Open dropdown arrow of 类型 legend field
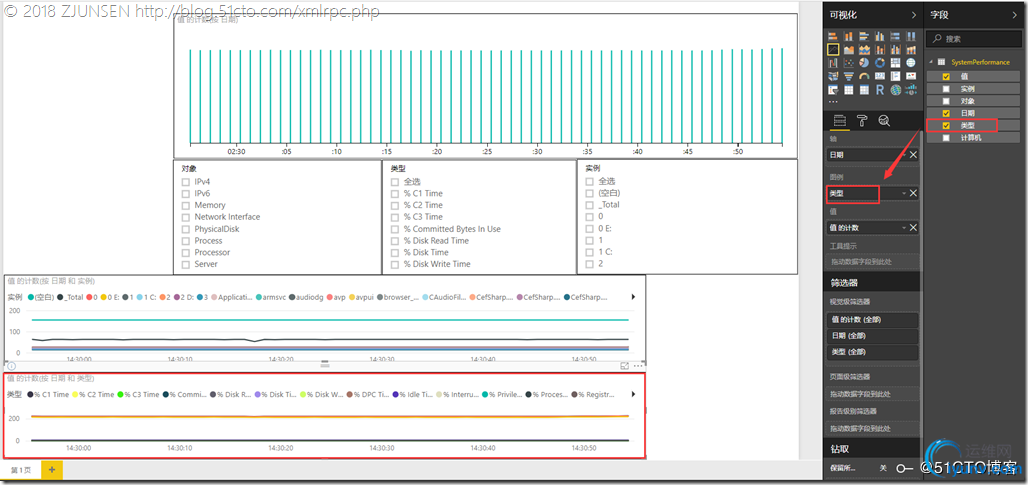This screenshot has height=485, width=1028. (x=904, y=193)
